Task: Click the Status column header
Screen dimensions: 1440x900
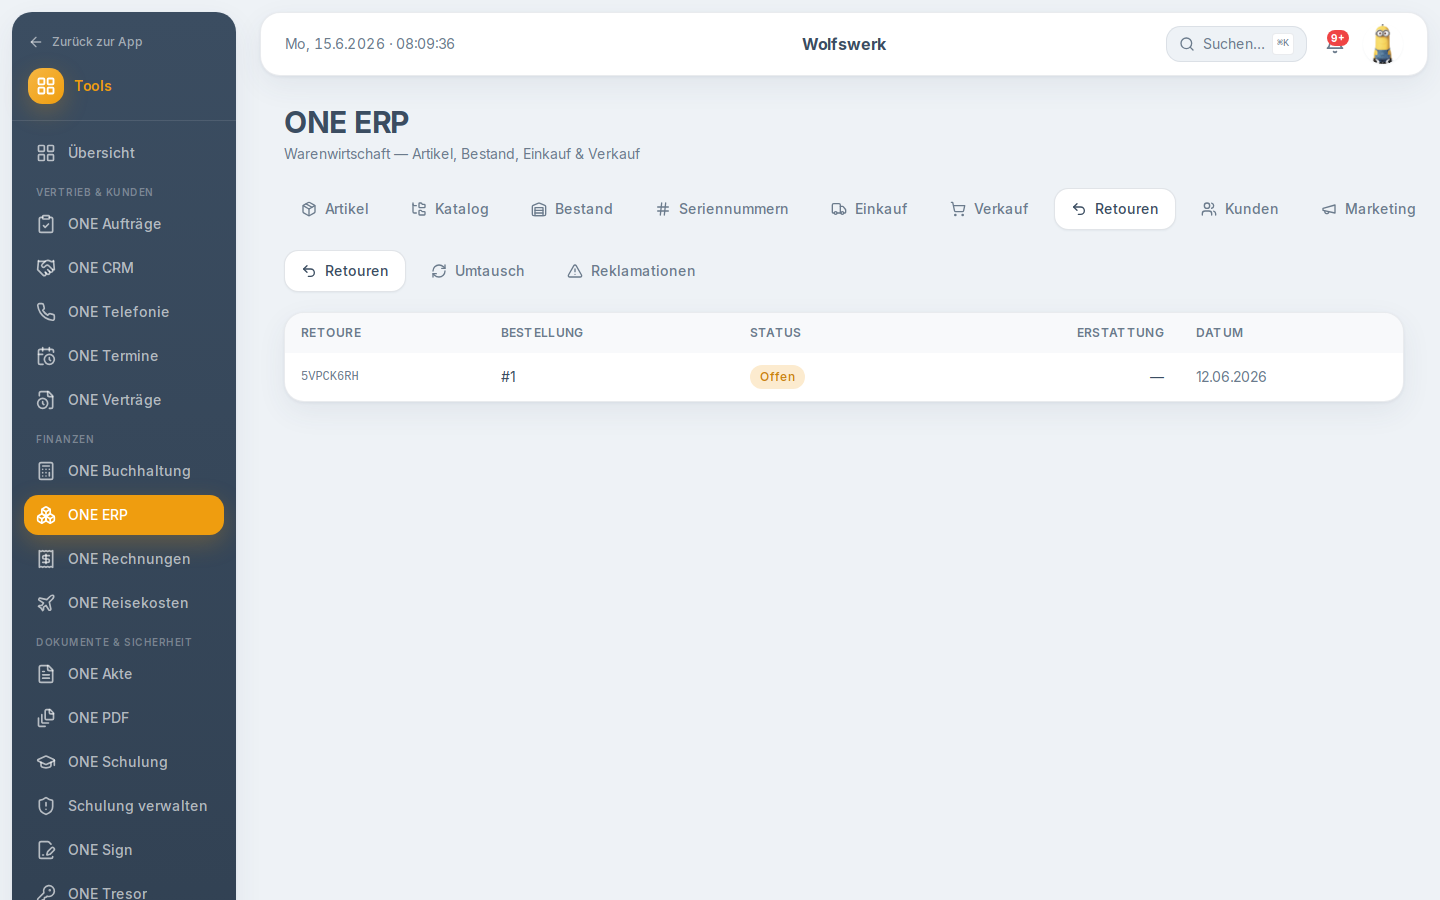Action: (x=775, y=333)
